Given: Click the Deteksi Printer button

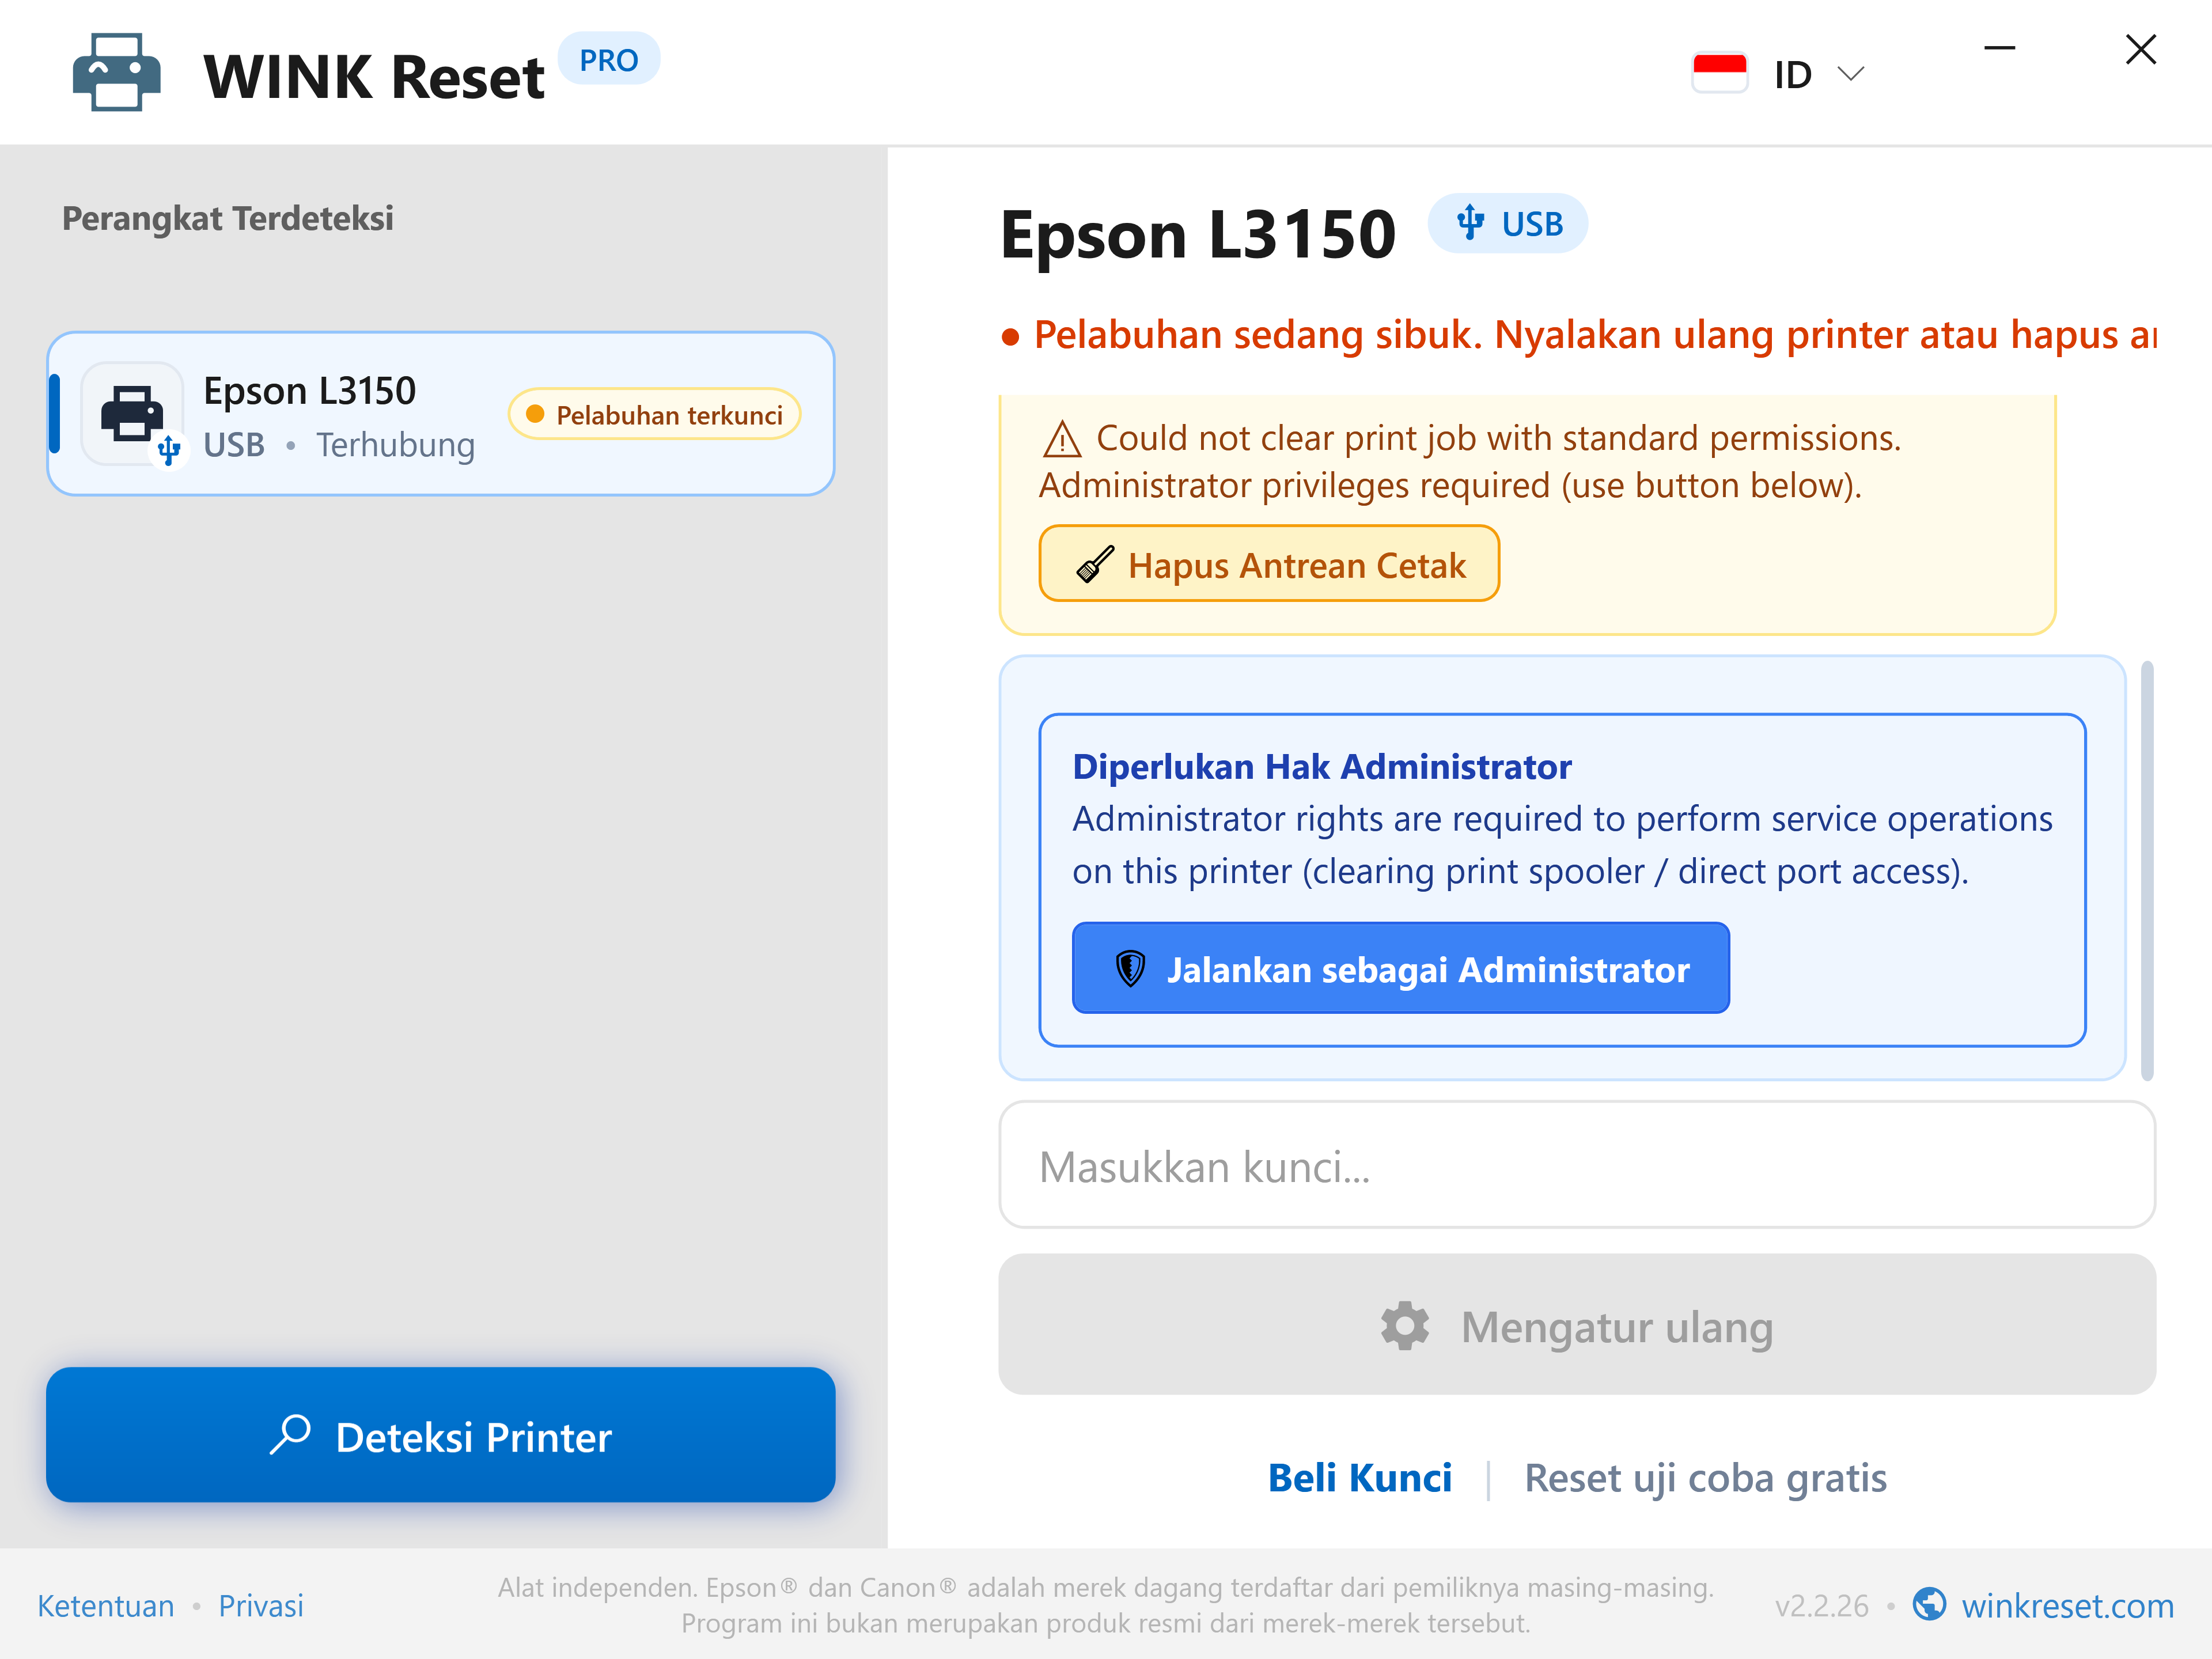Looking at the screenshot, I should (440, 1435).
